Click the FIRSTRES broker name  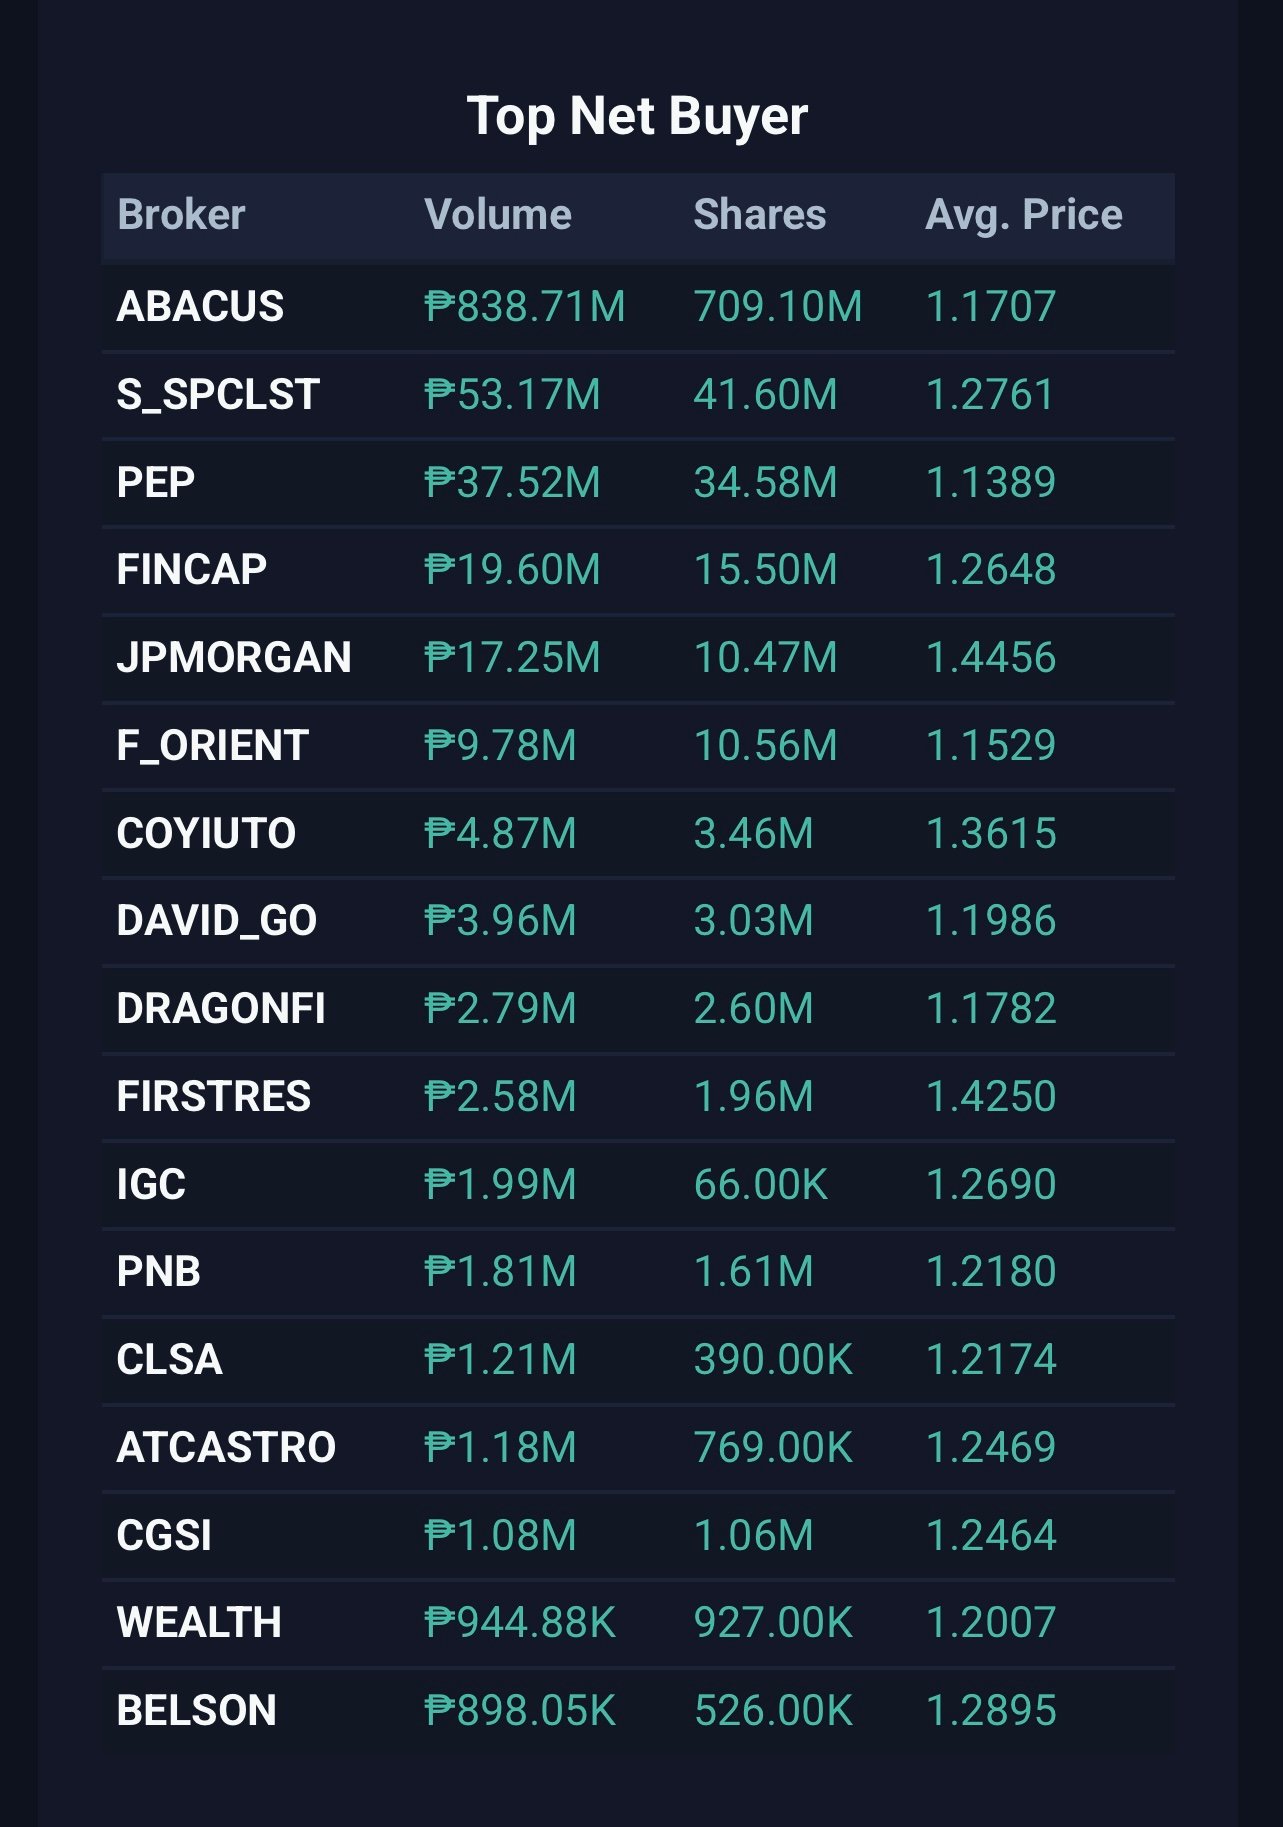point(214,1097)
